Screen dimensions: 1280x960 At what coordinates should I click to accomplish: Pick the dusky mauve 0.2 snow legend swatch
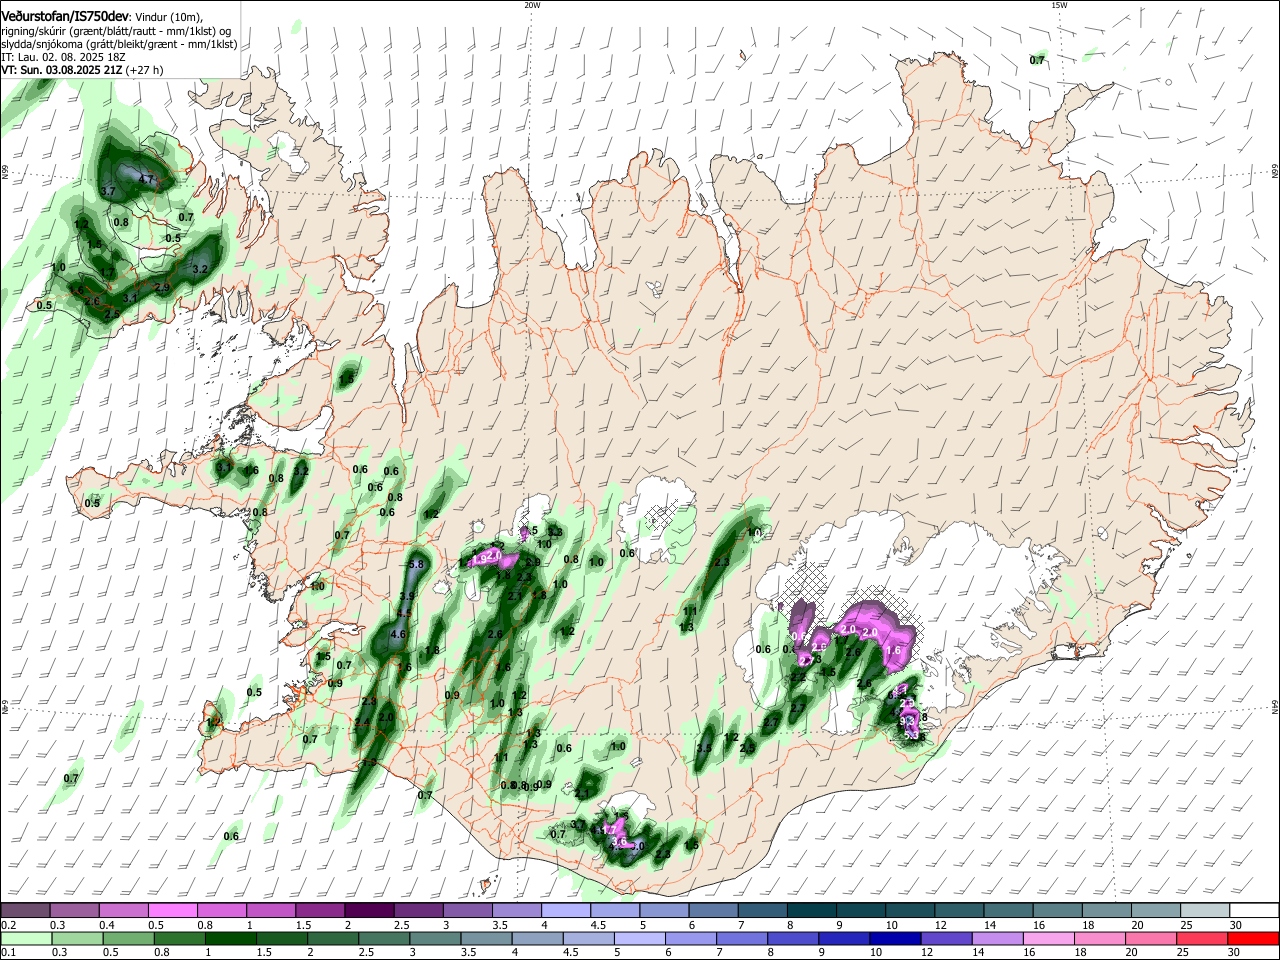[x=25, y=911]
